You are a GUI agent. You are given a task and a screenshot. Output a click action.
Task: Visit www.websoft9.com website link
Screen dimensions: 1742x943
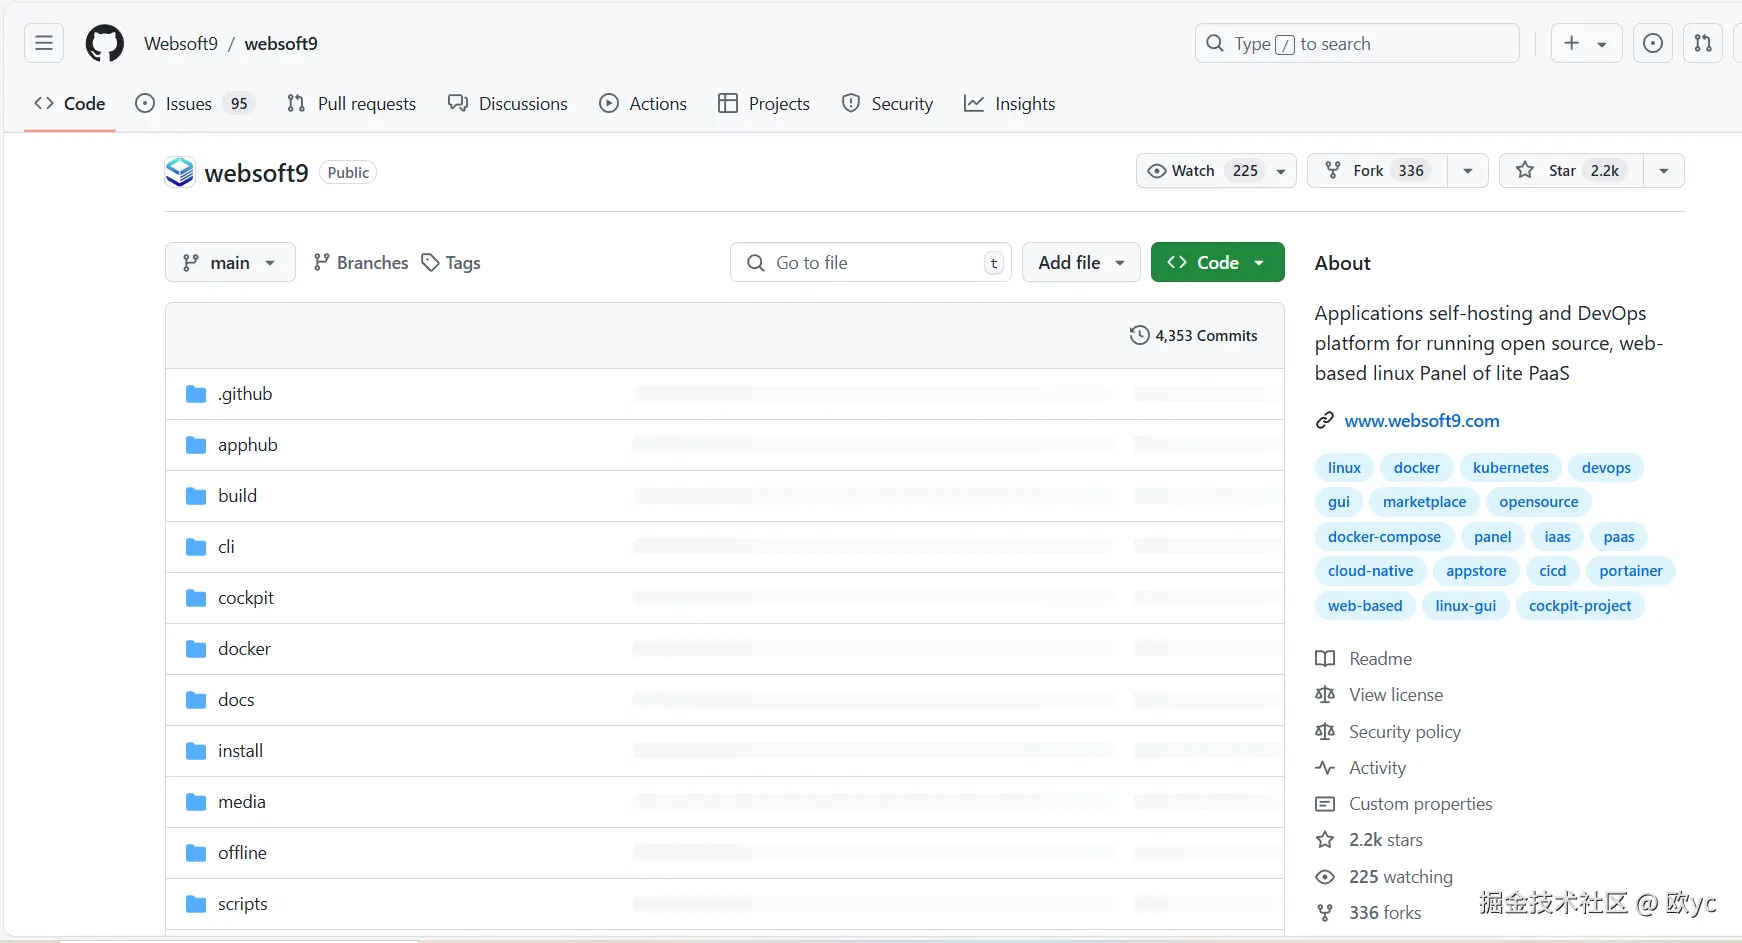[x=1422, y=421]
